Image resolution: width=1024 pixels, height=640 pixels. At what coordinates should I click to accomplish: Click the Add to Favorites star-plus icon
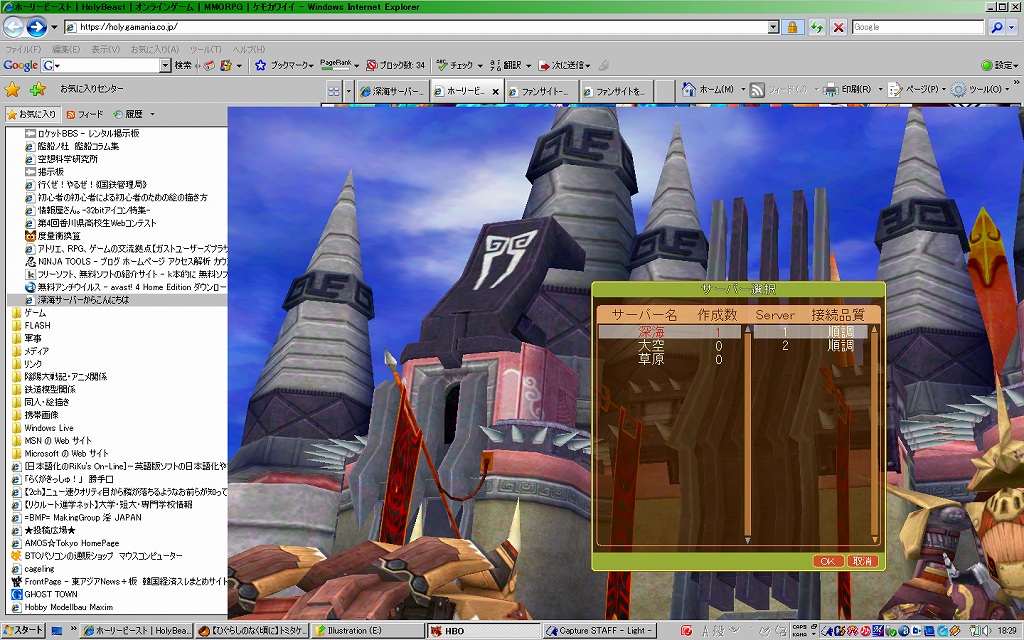click(38, 89)
